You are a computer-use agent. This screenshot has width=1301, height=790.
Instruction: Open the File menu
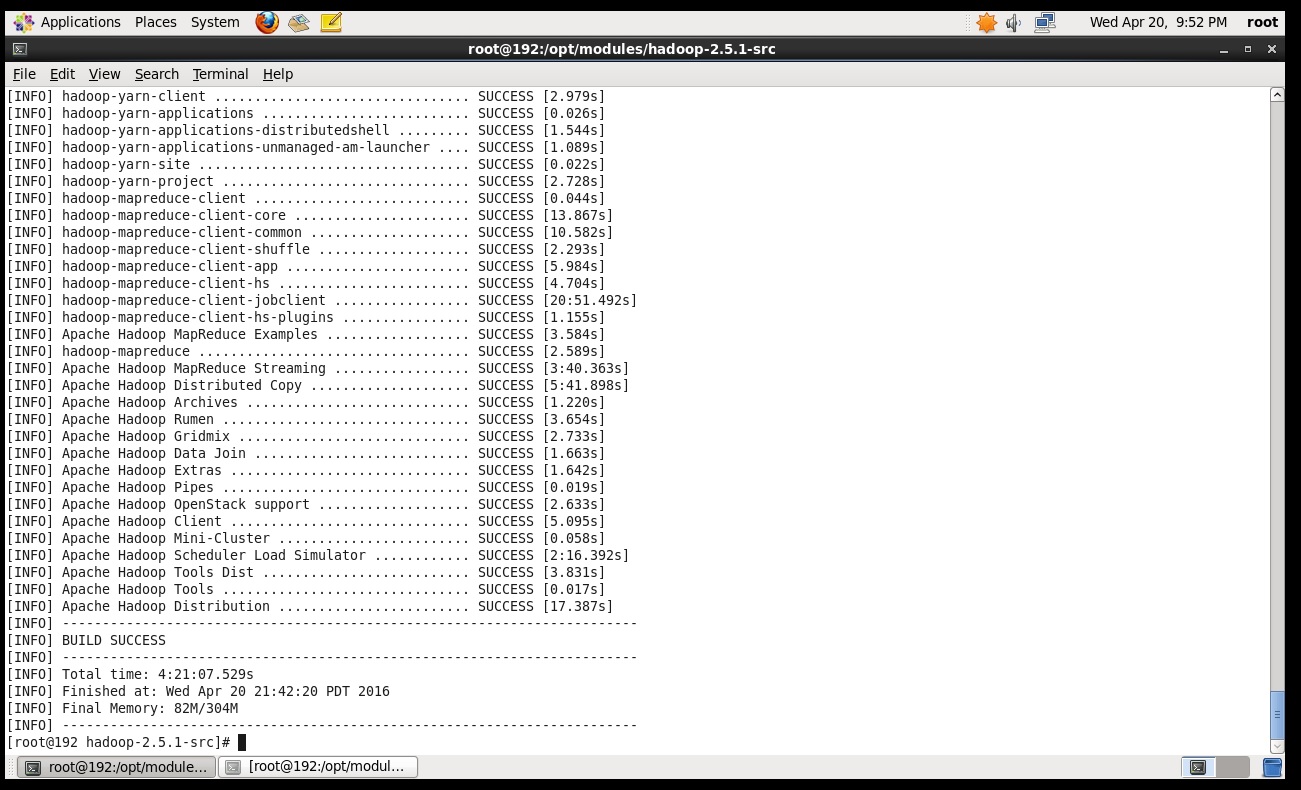(24, 74)
